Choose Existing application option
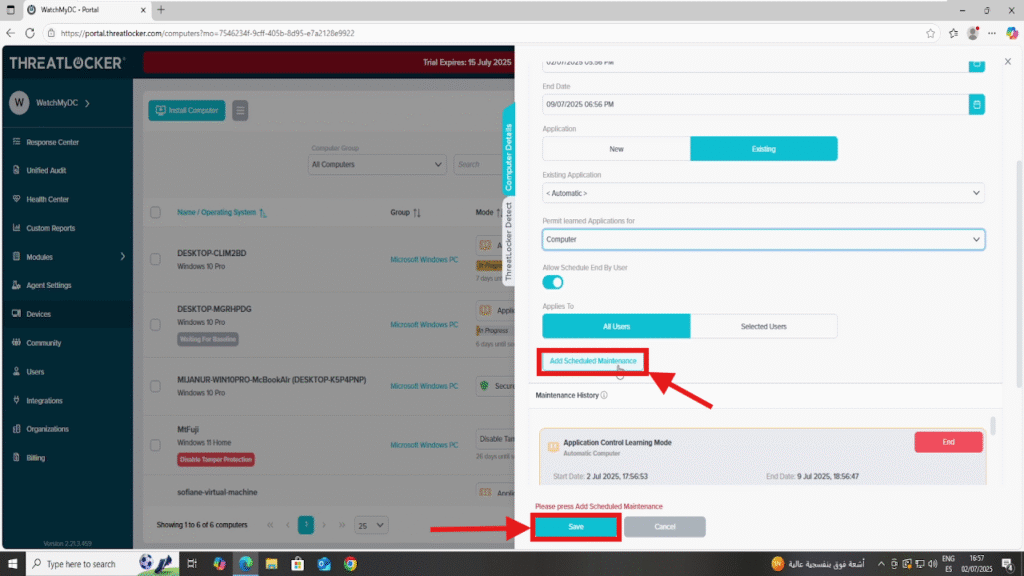The width and height of the screenshot is (1024, 576). point(763,149)
